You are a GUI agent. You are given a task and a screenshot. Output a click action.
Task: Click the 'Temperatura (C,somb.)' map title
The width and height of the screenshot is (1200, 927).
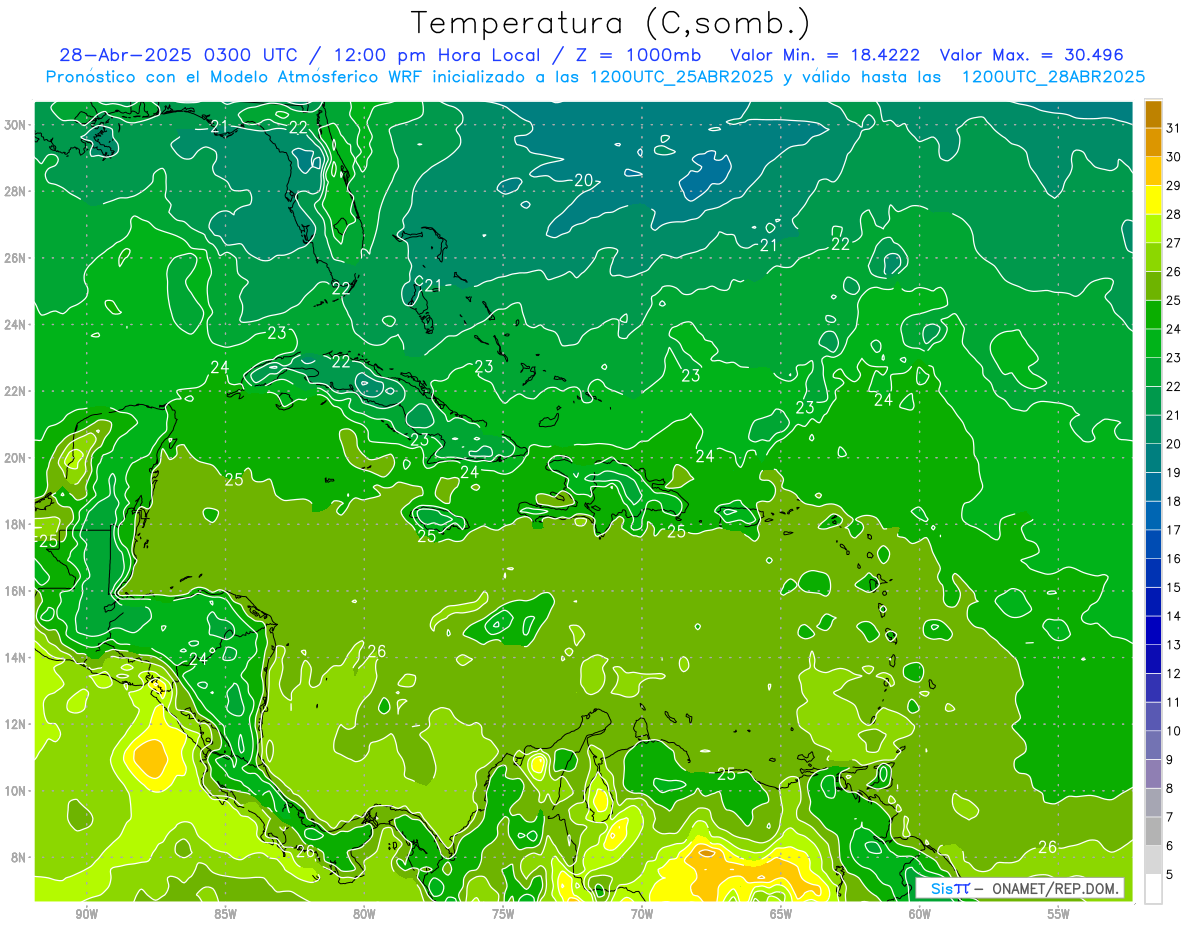point(611,23)
